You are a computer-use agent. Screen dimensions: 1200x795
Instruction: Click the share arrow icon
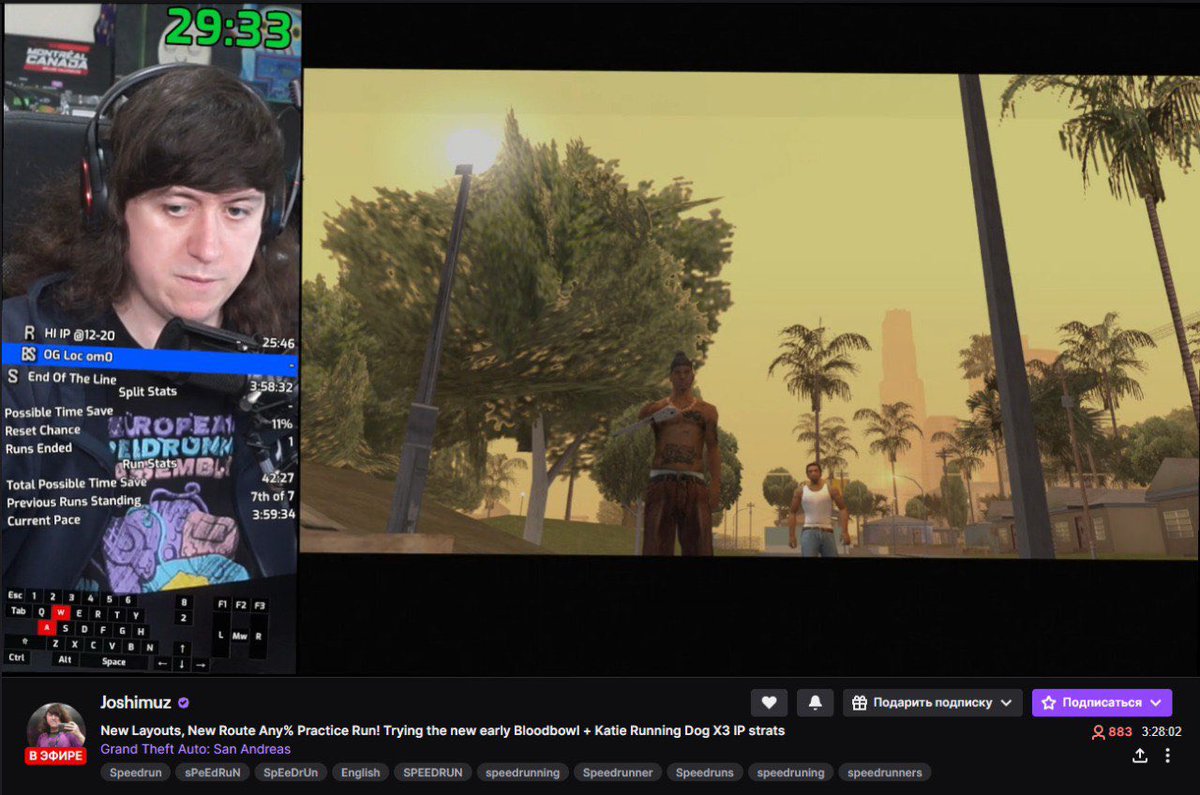pyautogui.click(x=1139, y=756)
